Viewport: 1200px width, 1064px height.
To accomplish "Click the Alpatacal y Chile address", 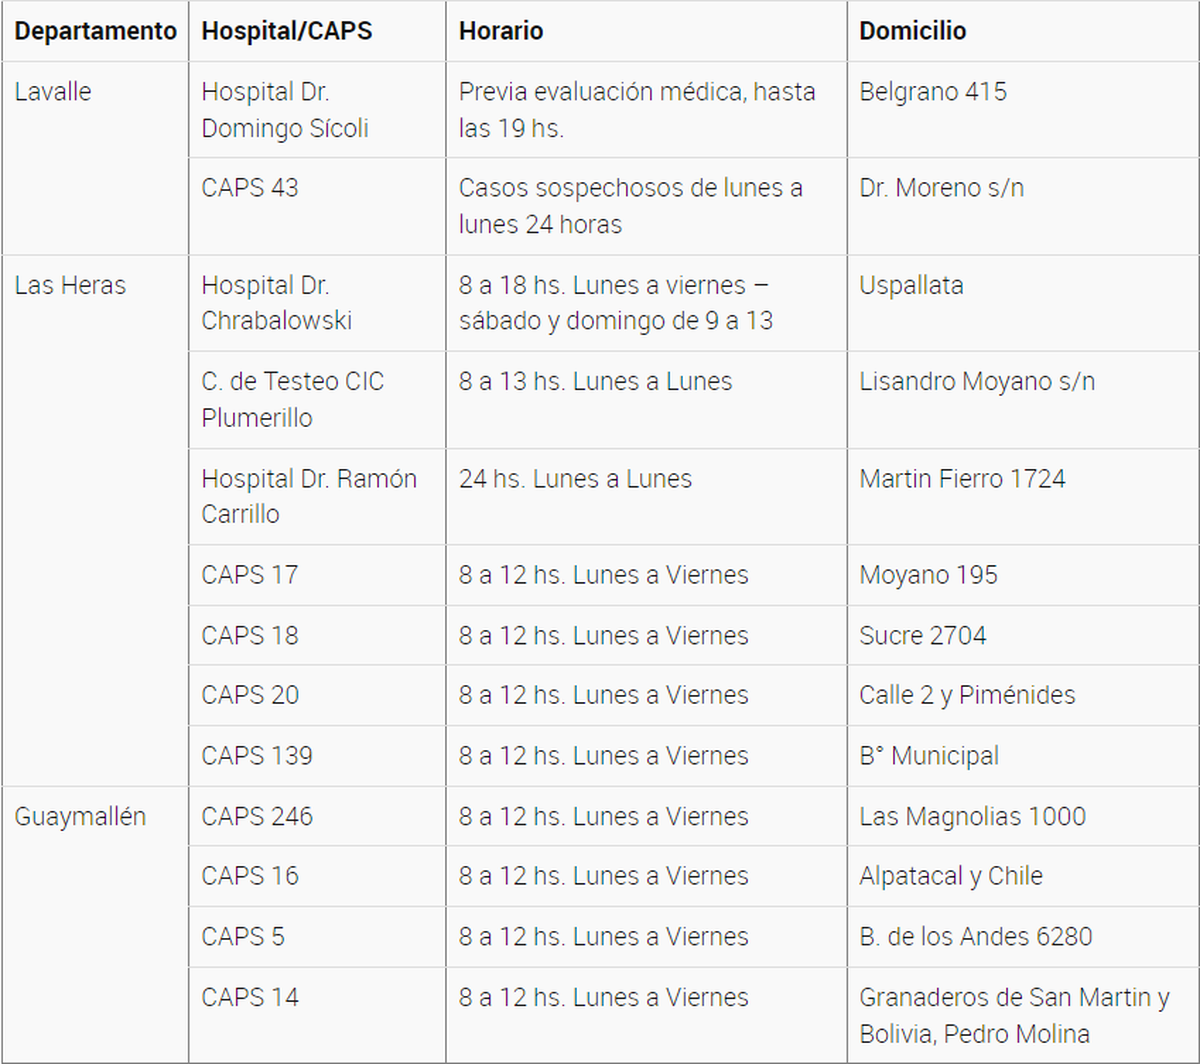I will (x=951, y=876).
